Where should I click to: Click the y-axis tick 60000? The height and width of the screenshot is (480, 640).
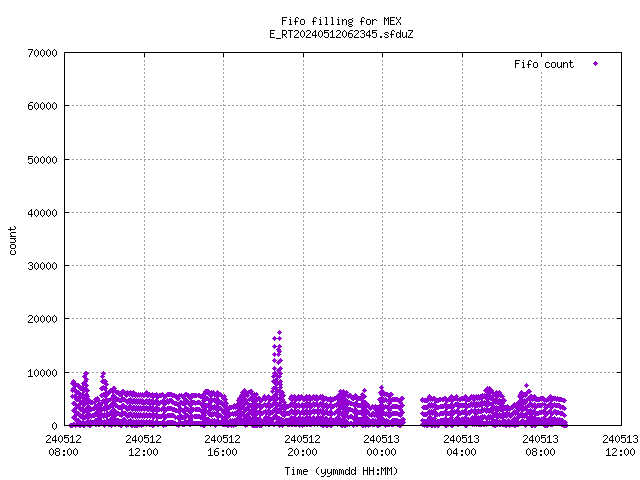tap(42, 106)
